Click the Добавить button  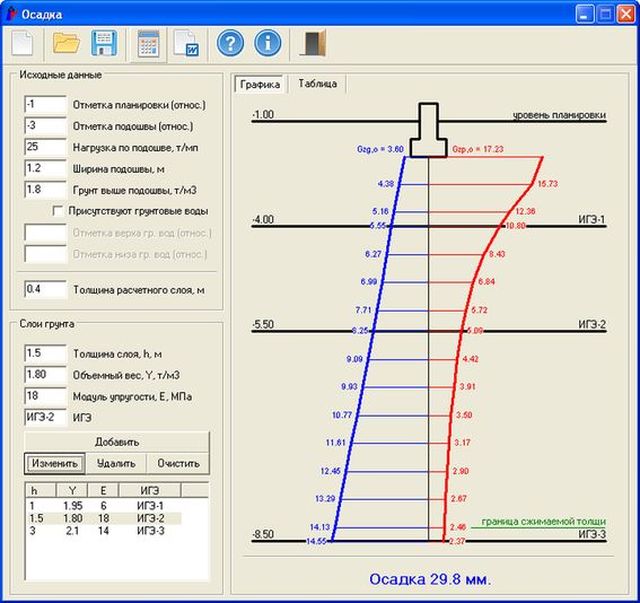[x=117, y=442]
